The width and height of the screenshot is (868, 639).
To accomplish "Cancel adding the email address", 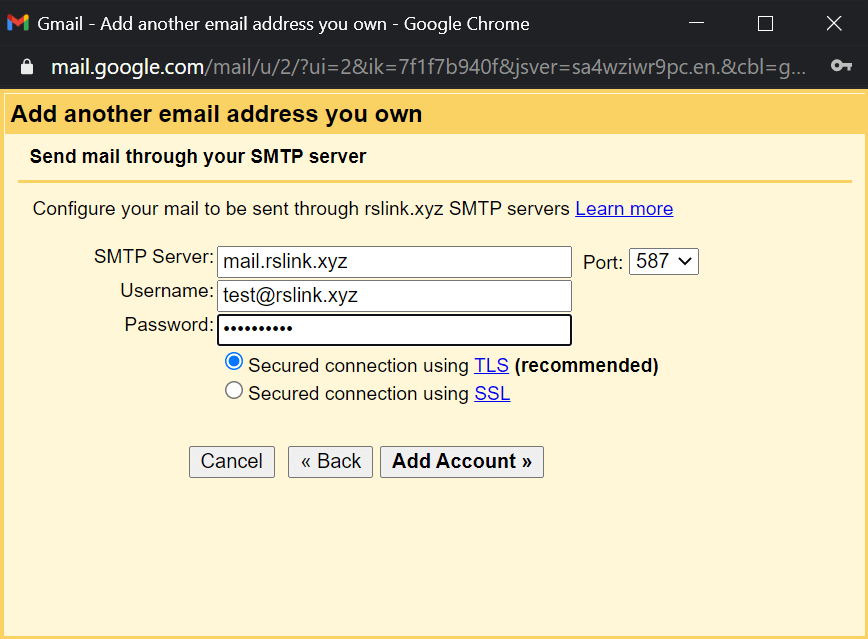I will pyautogui.click(x=232, y=462).
